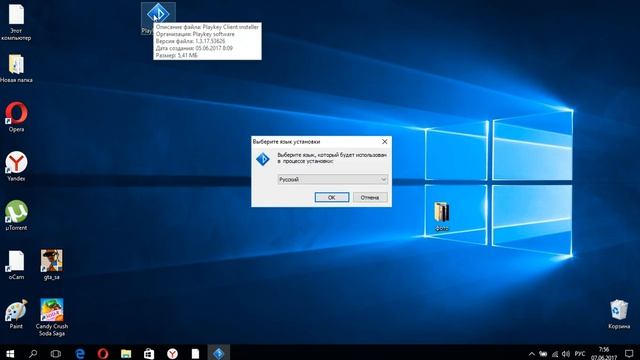Image resolution: width=640 pixels, height=360 pixels.
Task: Confirm language with the OK button
Action: click(x=332, y=197)
